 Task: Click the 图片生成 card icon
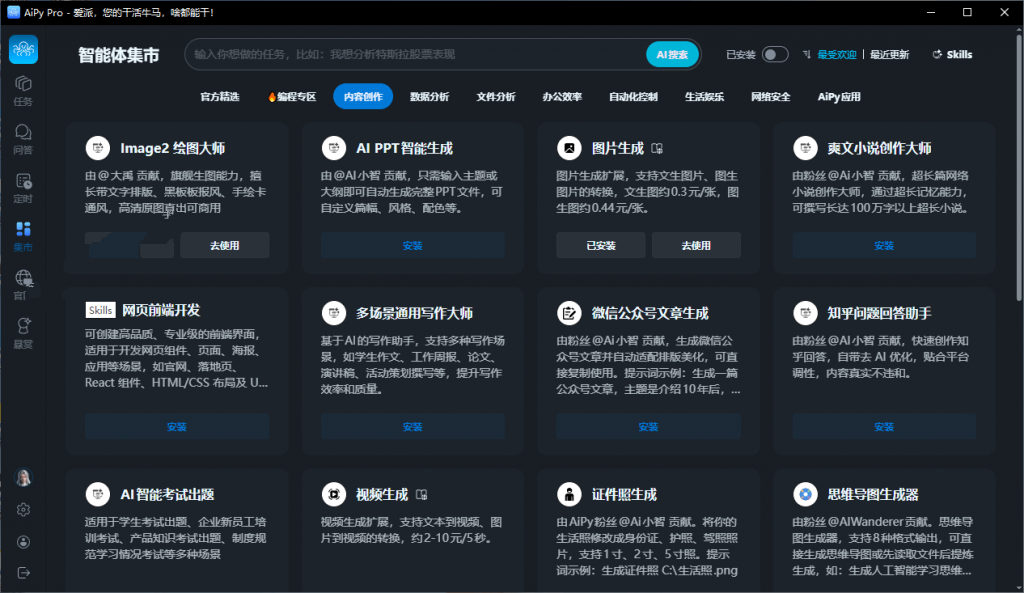[x=569, y=148]
